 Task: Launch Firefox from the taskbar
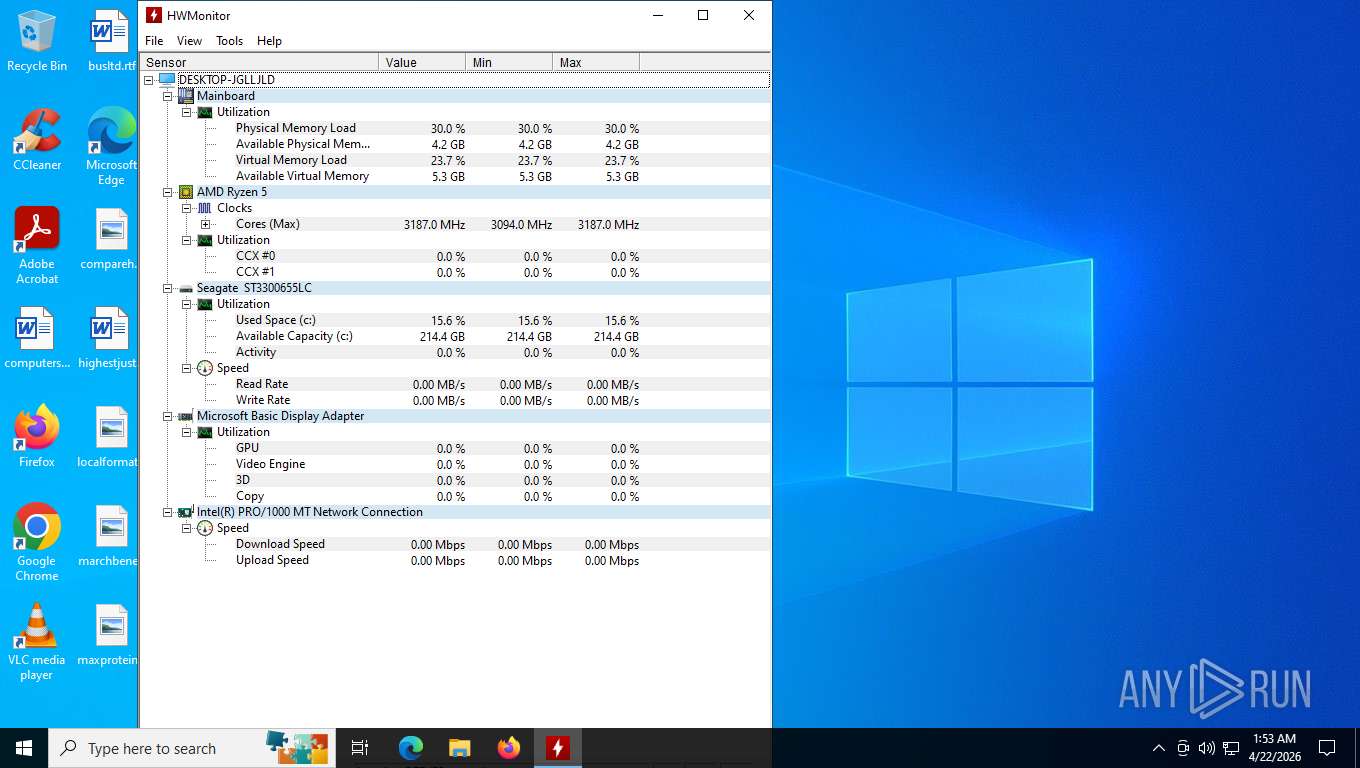pyautogui.click(x=509, y=748)
